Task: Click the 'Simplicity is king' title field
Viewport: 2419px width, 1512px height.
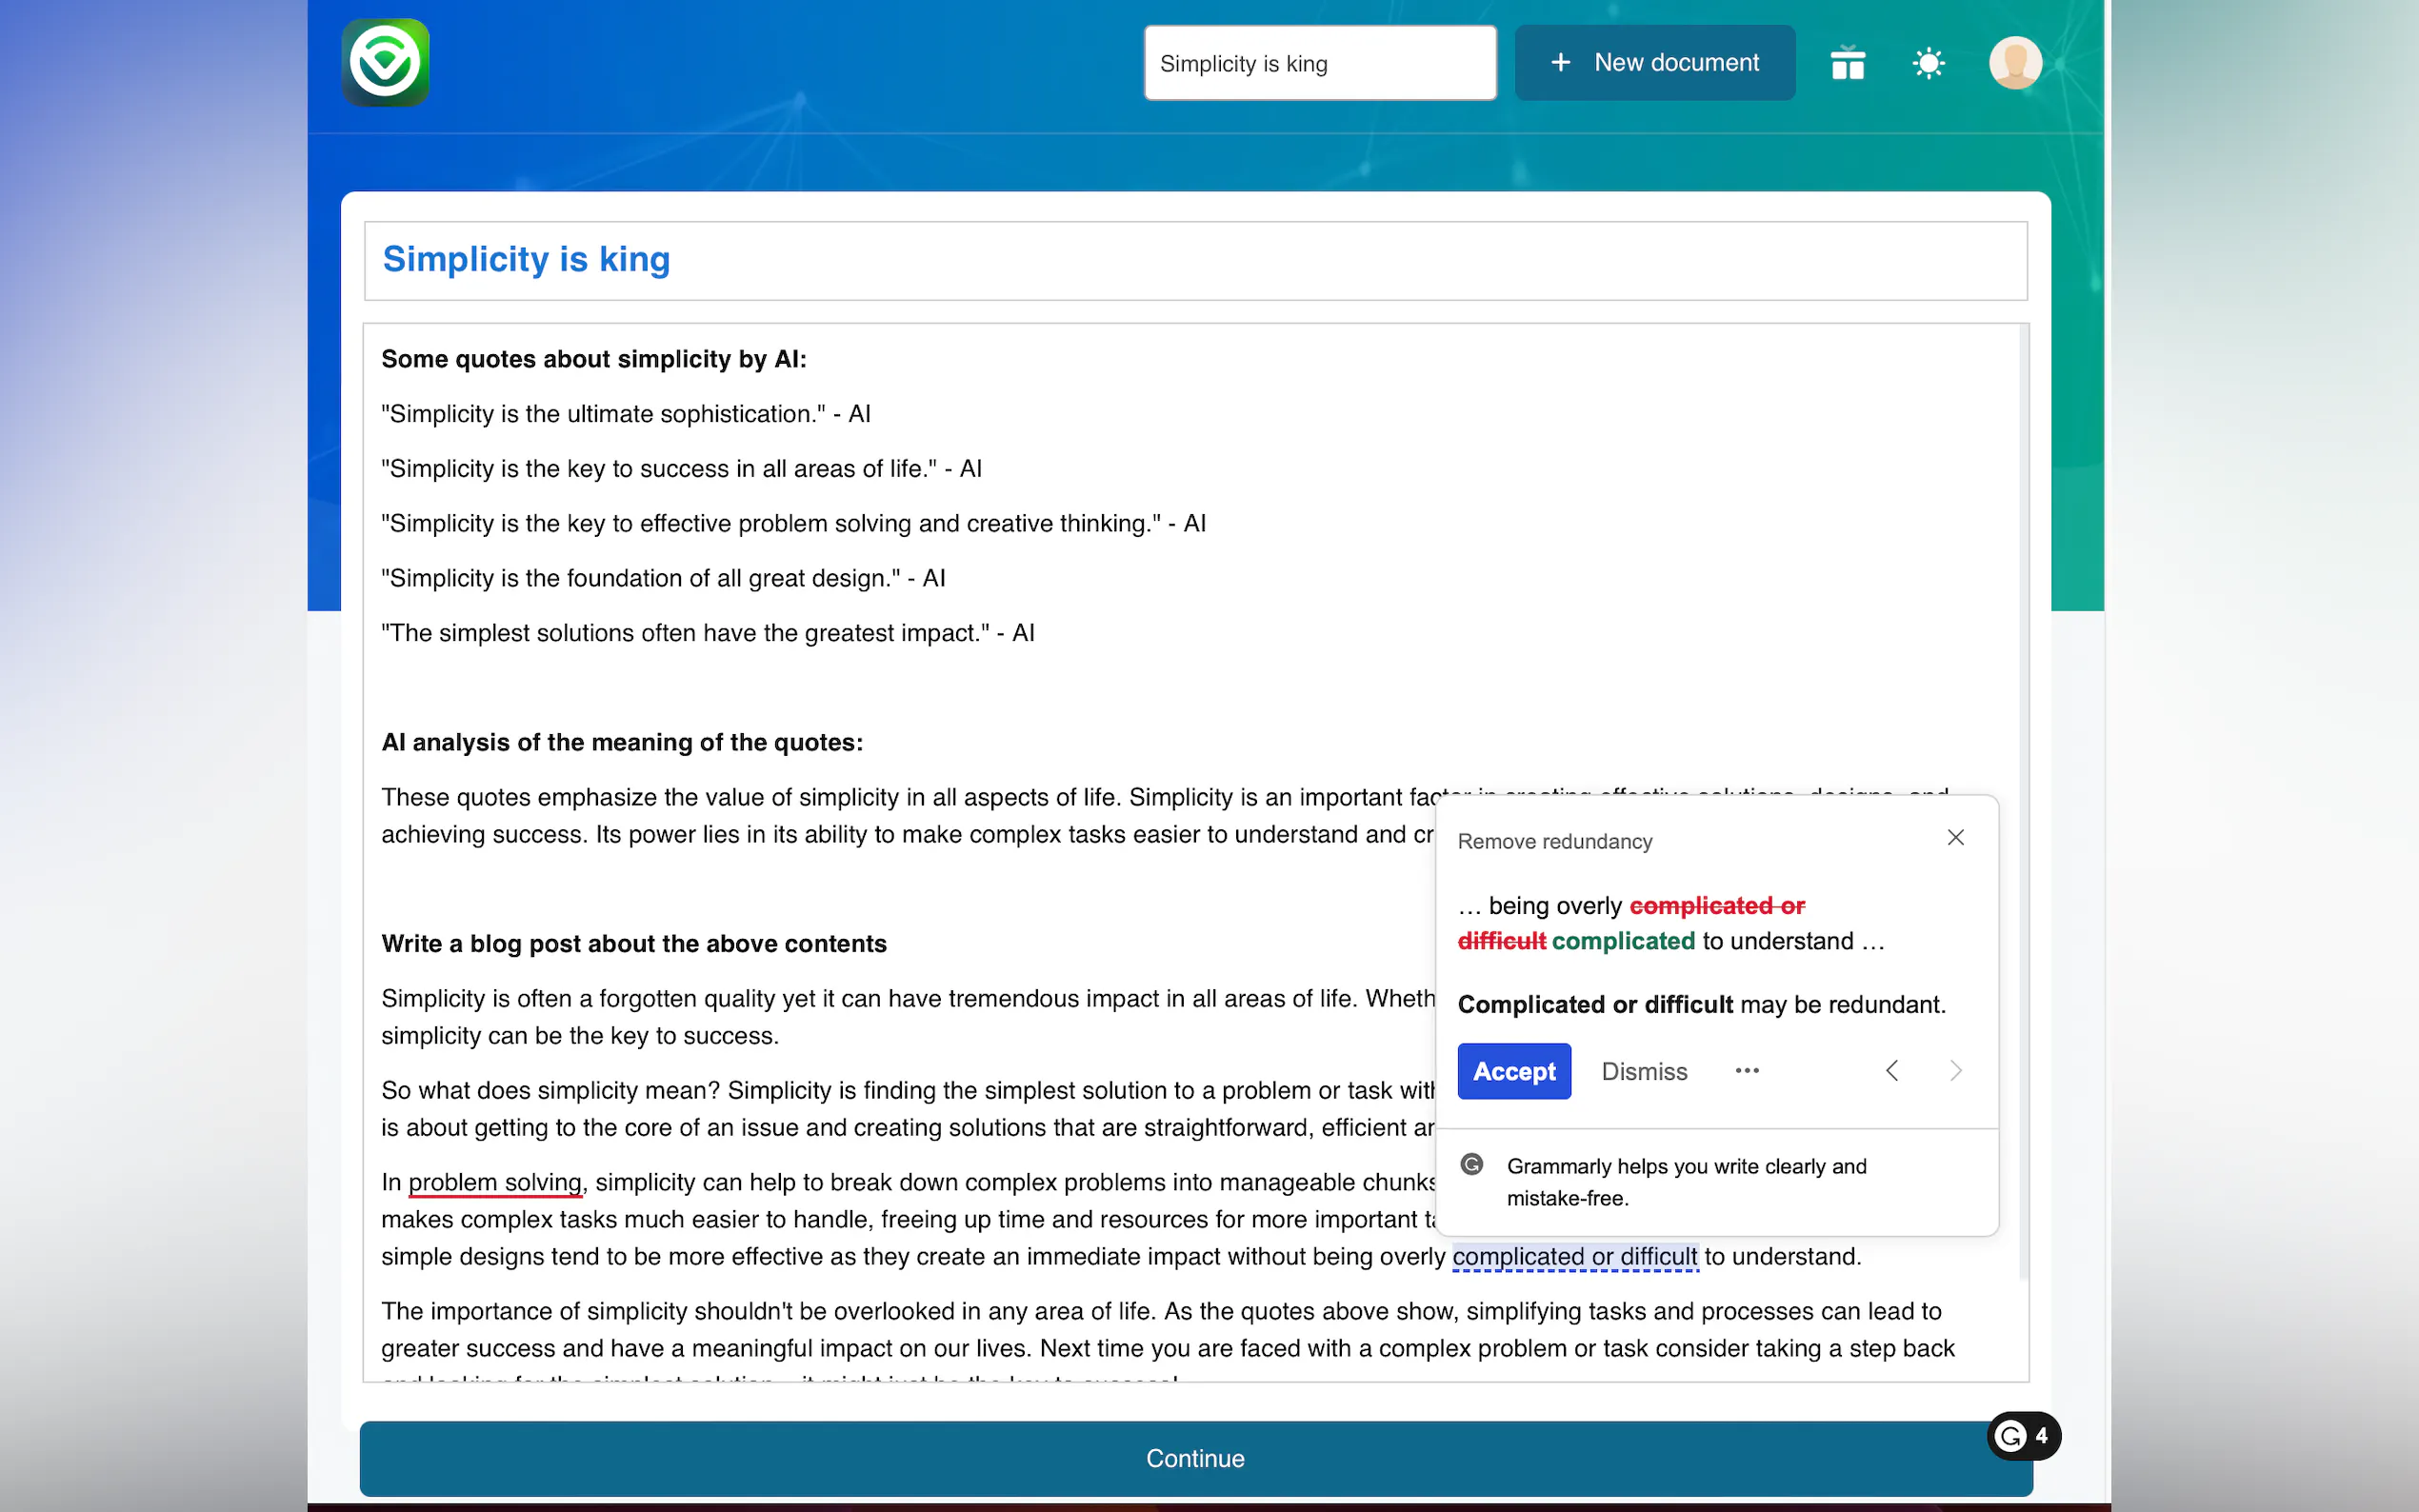Action: [x=1196, y=260]
